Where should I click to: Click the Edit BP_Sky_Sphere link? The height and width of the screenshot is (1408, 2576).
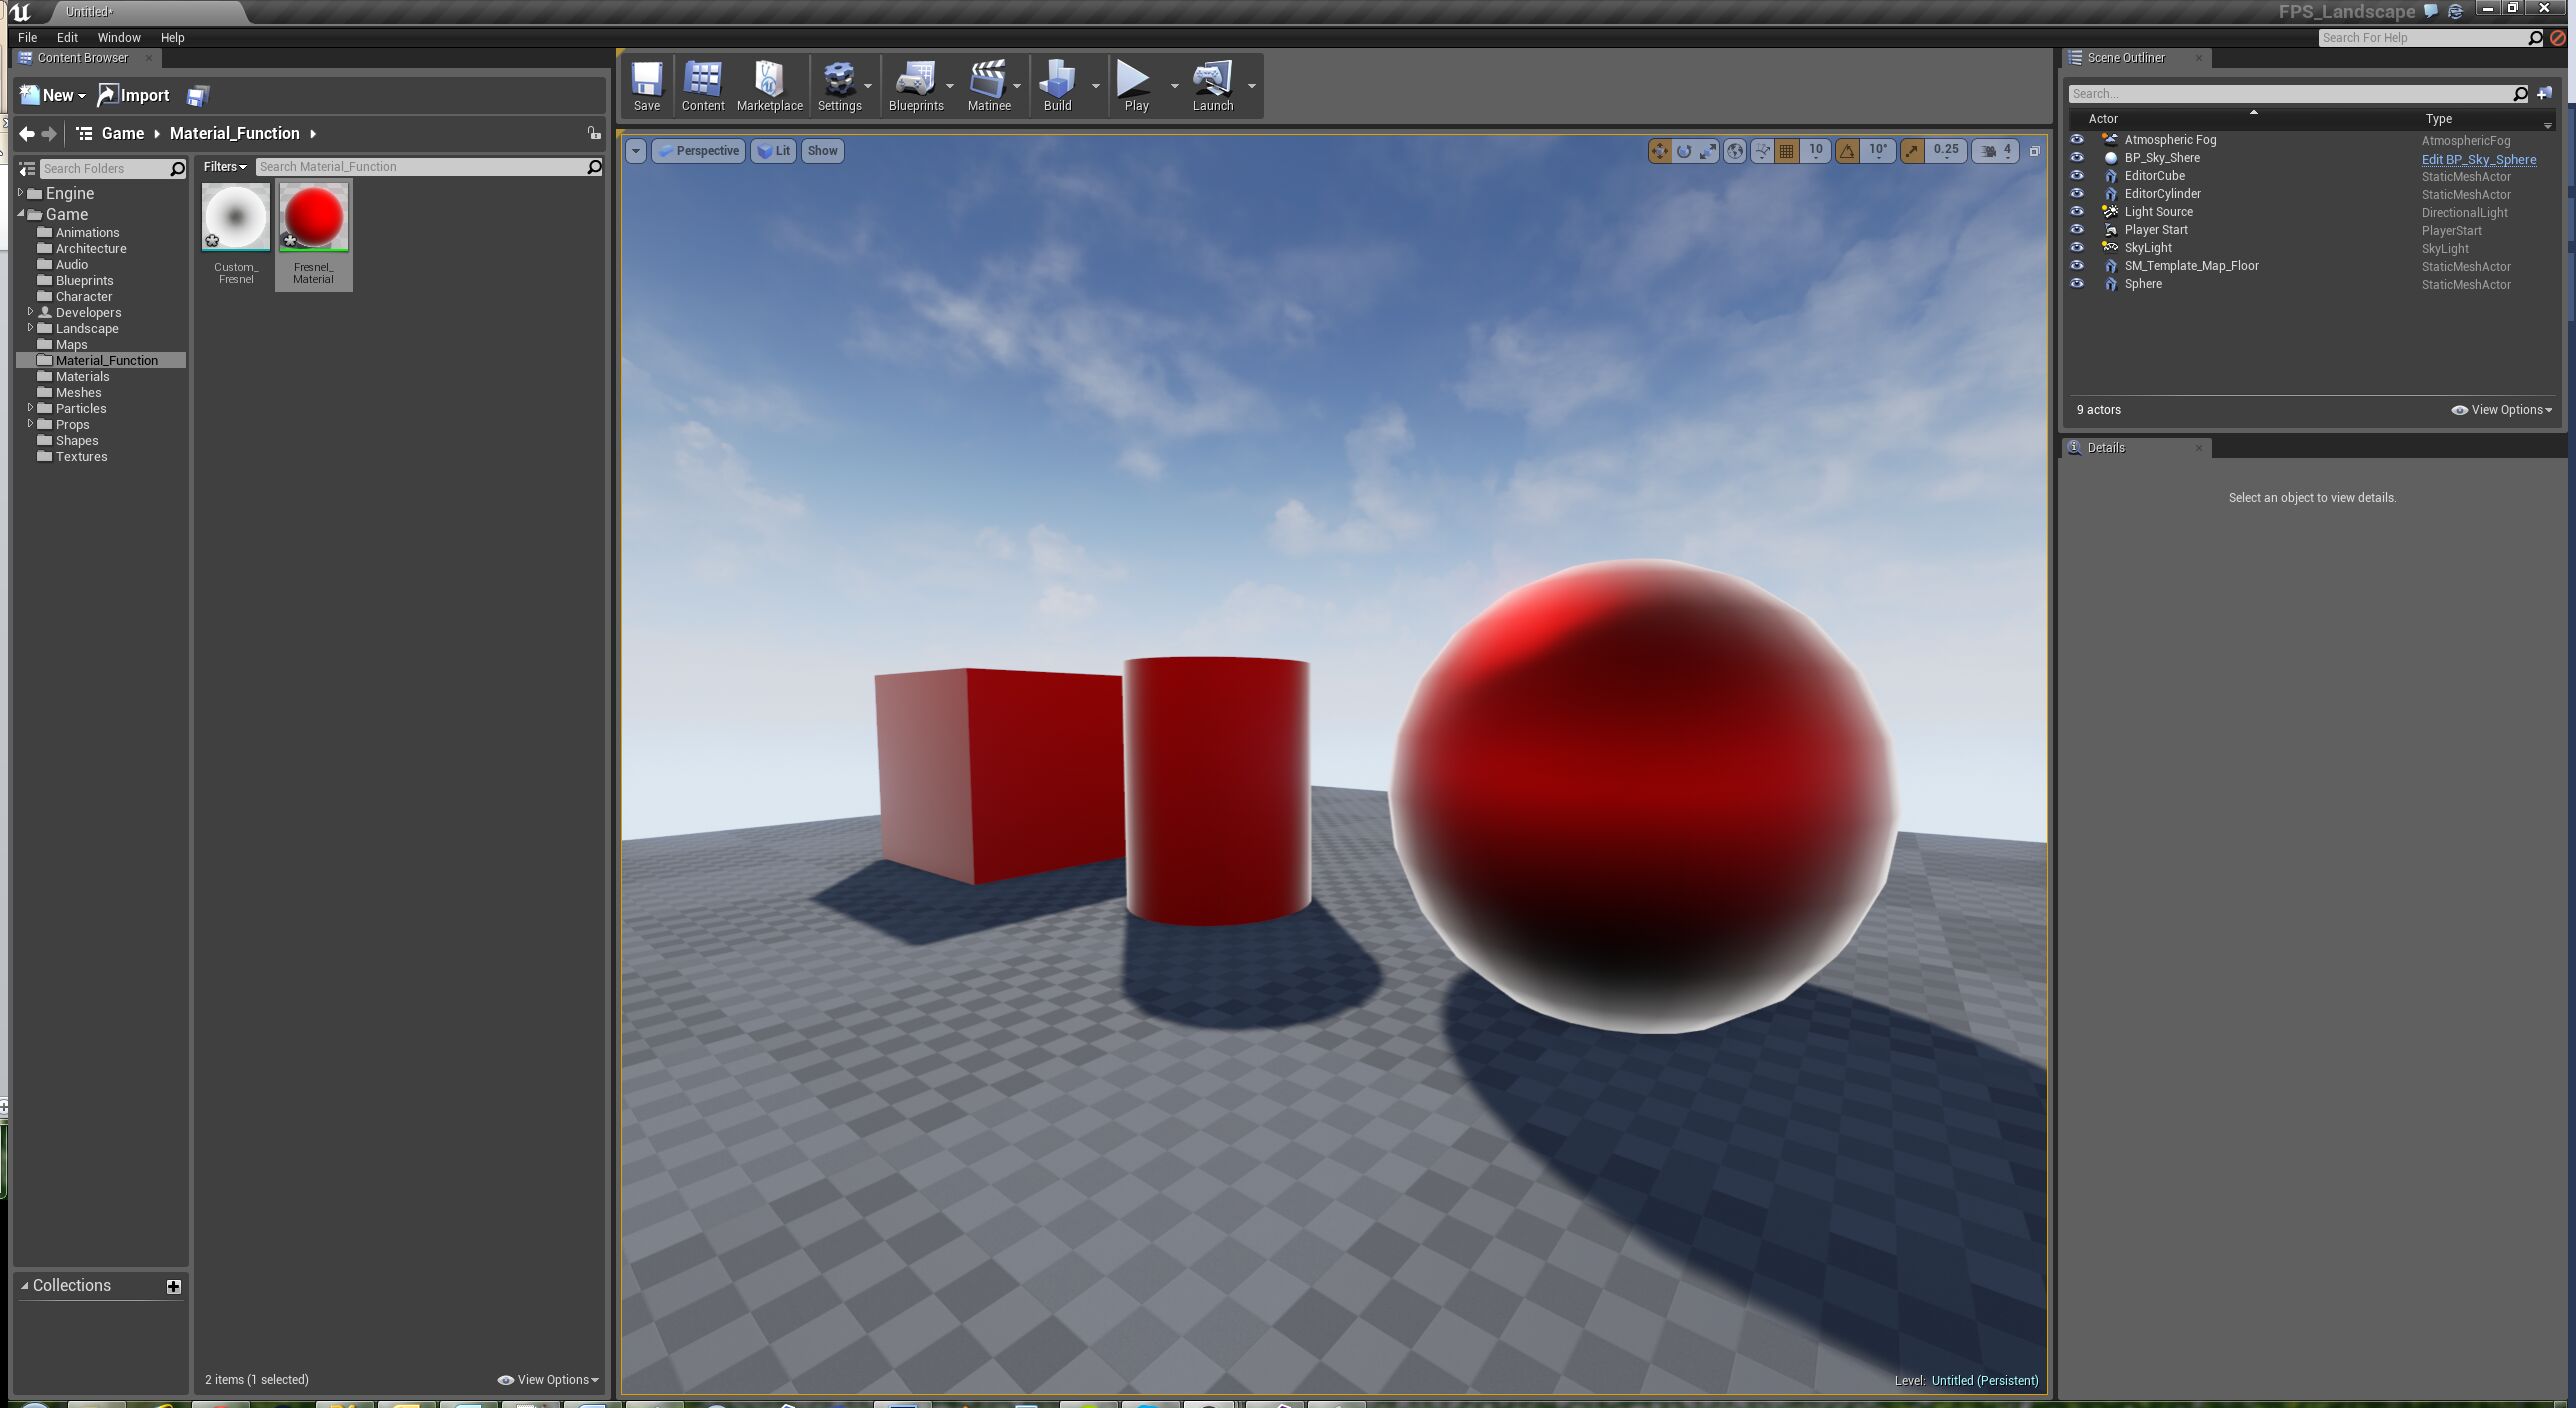[x=2478, y=159]
